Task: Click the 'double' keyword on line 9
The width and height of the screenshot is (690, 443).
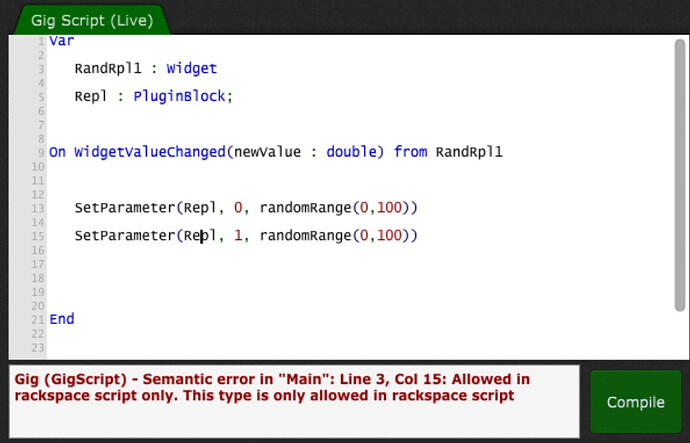Action: tap(352, 152)
